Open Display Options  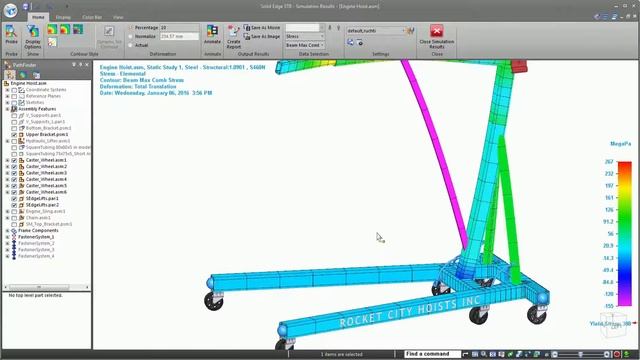point(33,36)
